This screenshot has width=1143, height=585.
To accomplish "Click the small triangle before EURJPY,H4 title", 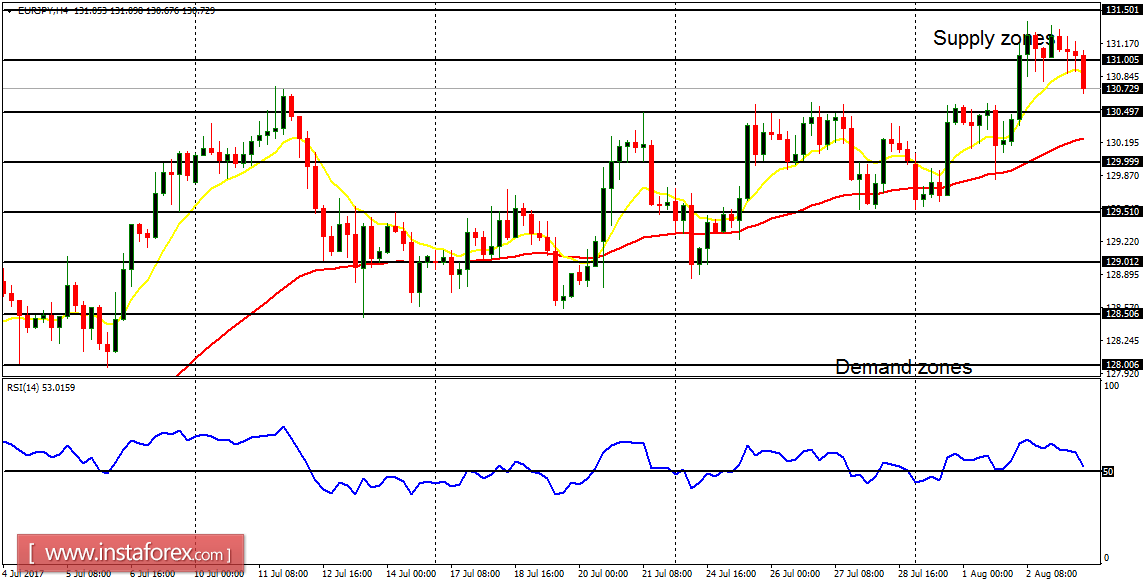I will [x=8, y=12].
